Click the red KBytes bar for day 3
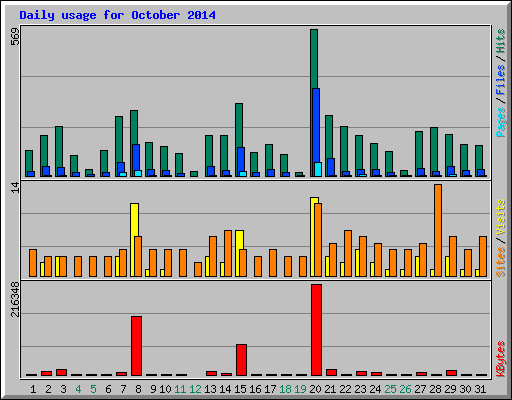 61,372
